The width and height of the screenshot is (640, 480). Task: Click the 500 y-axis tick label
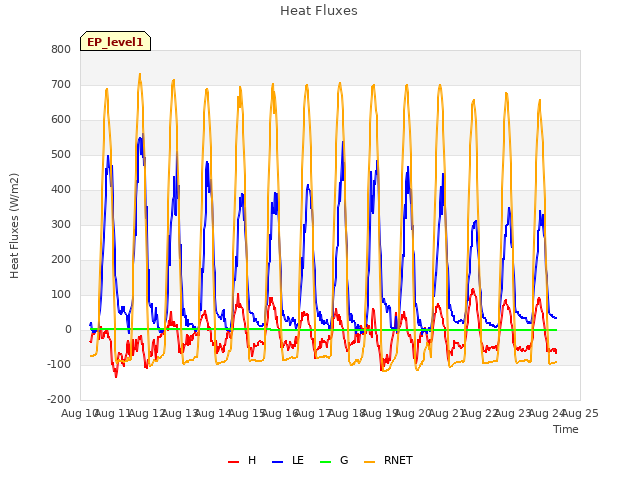[x=61, y=155]
